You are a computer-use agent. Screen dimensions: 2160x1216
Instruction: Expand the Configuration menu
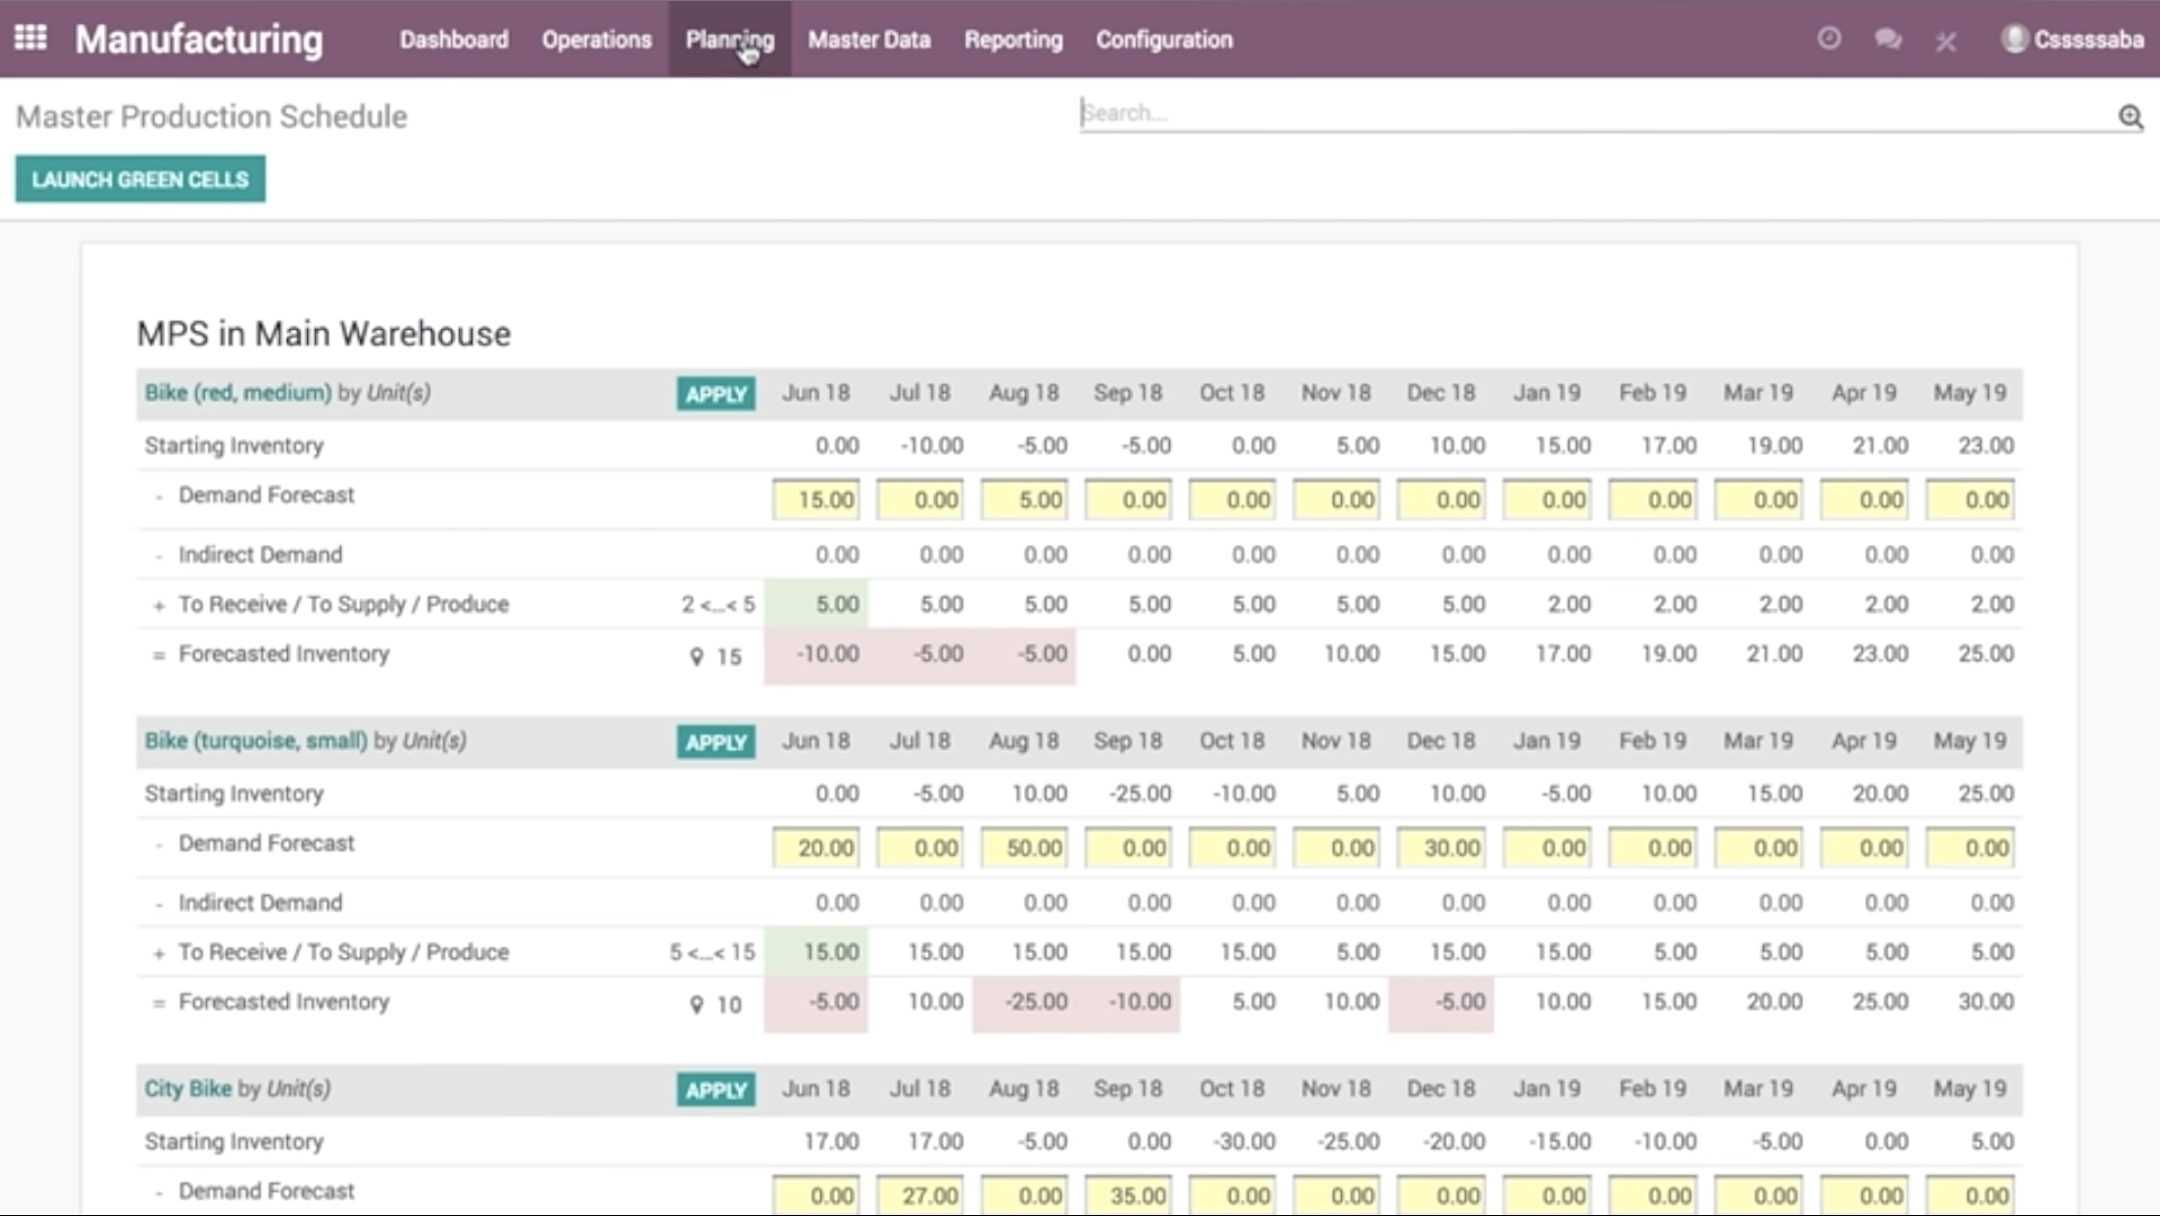pos(1163,39)
